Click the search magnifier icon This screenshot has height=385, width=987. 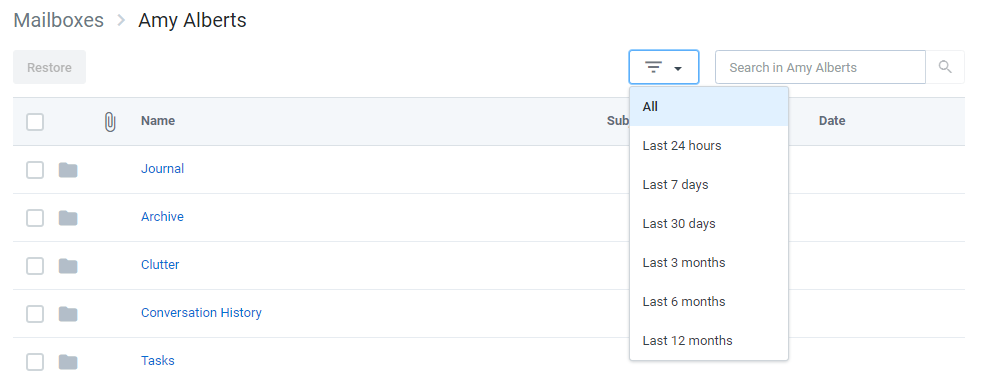coord(945,67)
